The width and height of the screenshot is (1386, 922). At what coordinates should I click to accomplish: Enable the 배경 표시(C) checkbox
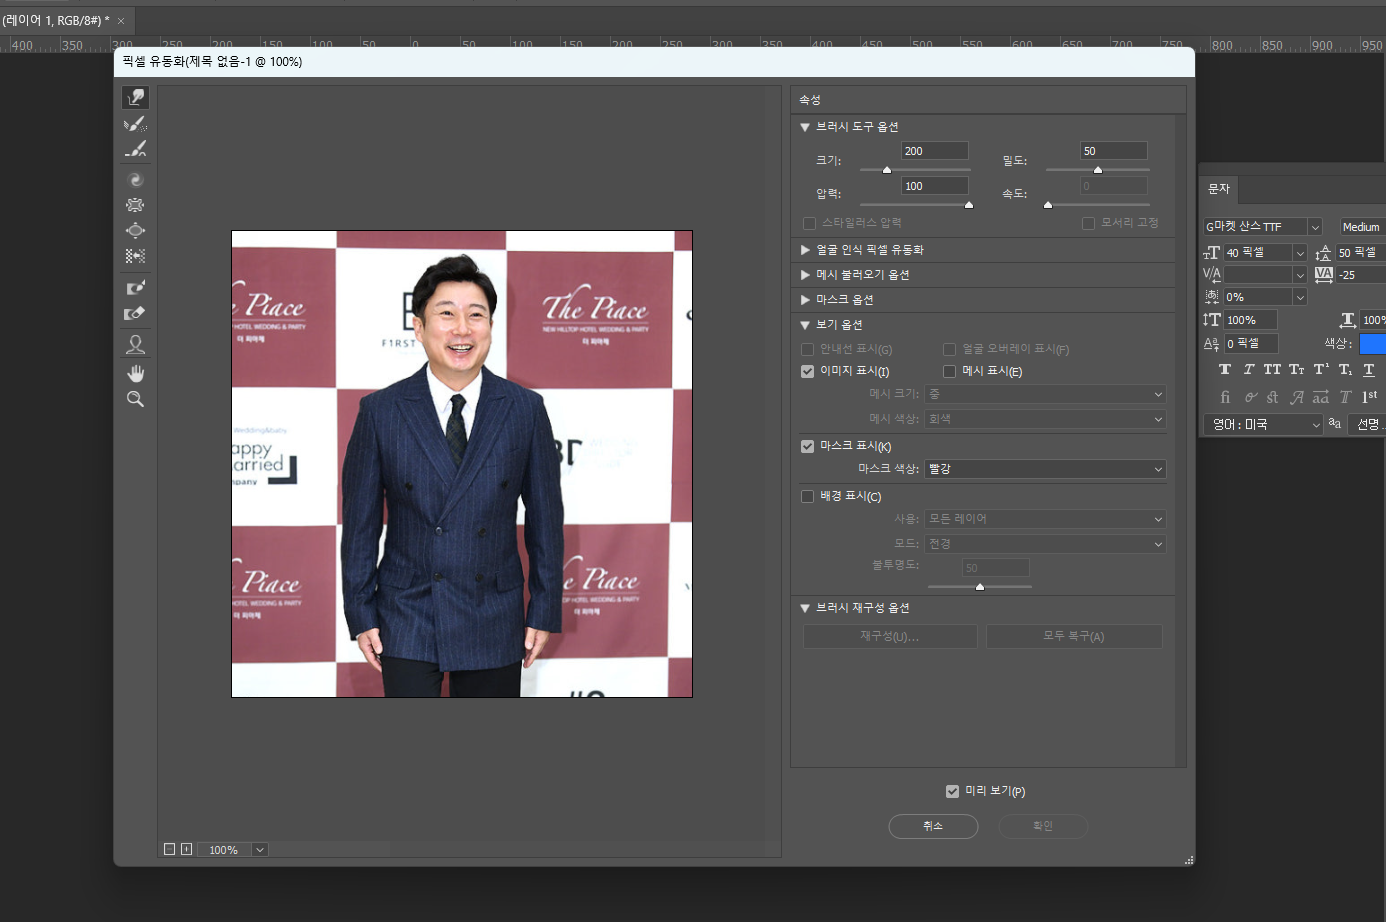coord(807,496)
